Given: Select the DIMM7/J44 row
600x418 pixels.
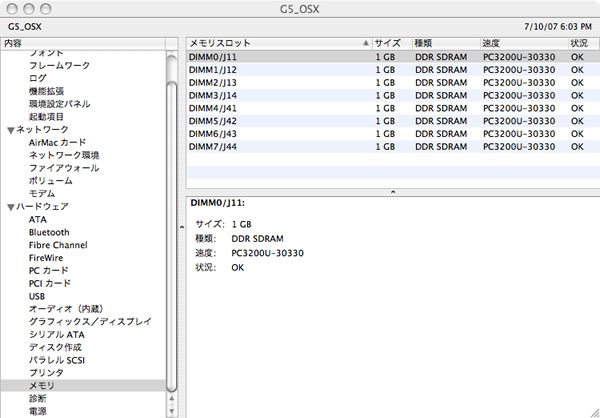Looking at the screenshot, I should [393, 147].
